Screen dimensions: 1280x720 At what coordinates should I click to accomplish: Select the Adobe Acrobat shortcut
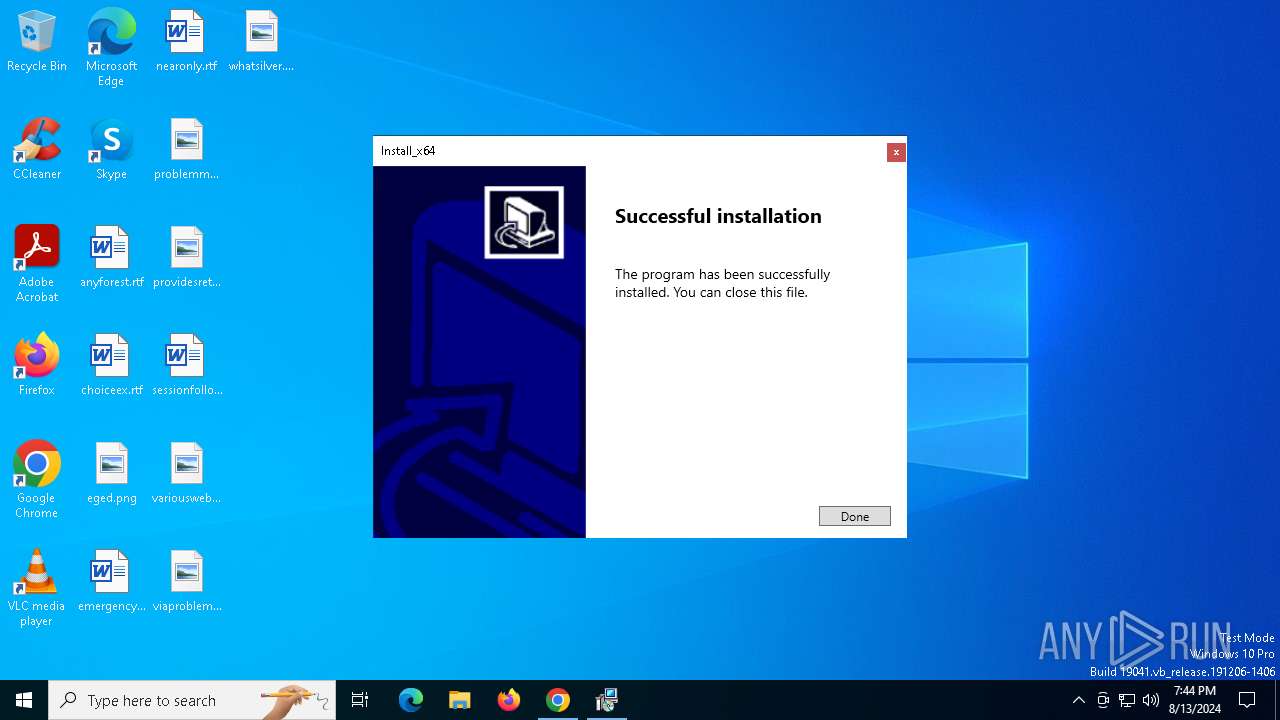tap(37, 264)
